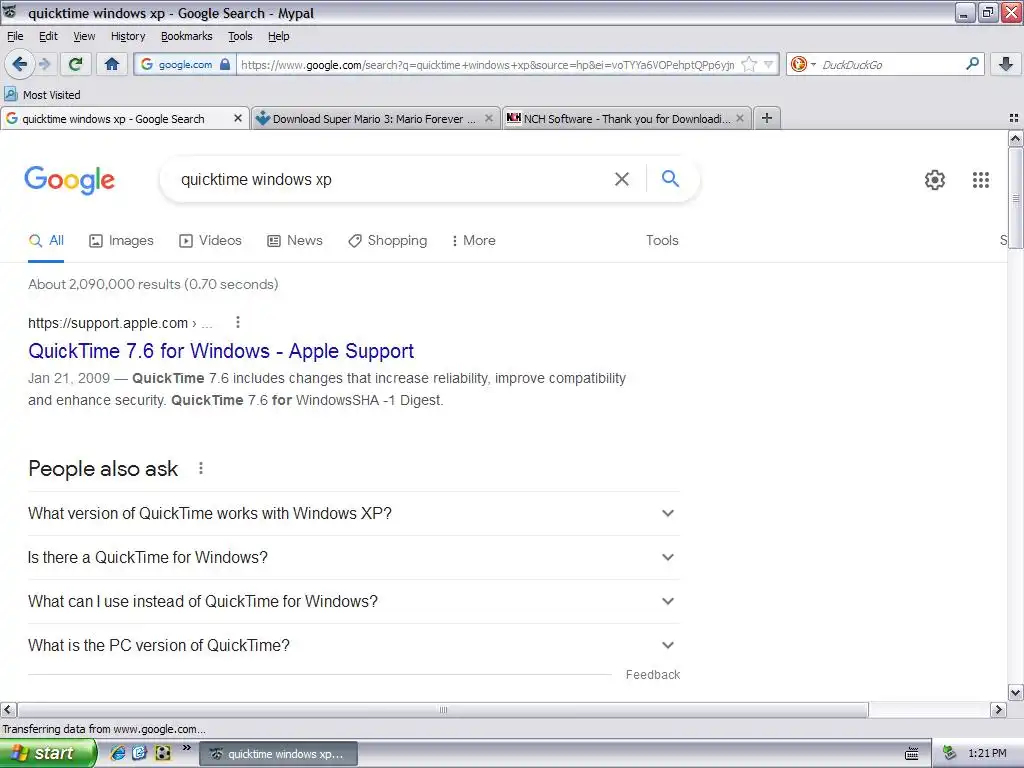Open the Windows Start menu
Viewport: 1024px width, 768px height.
point(47,753)
